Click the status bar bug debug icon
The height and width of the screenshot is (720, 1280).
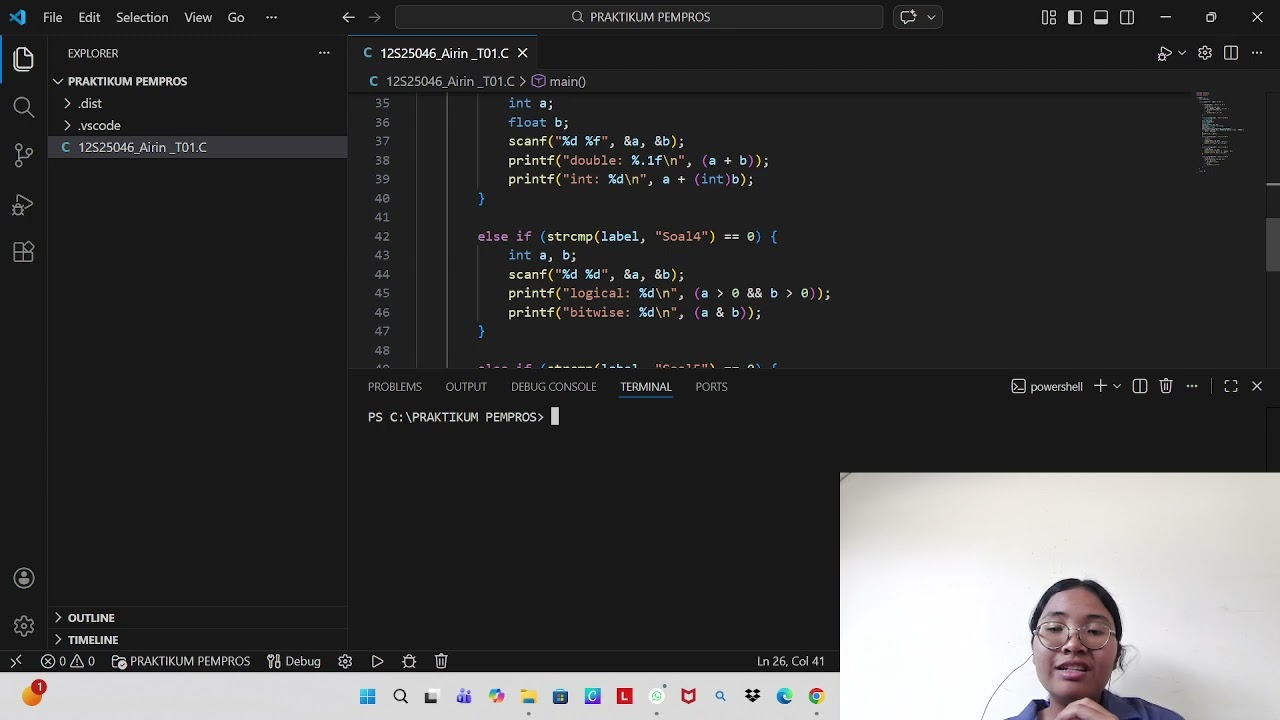click(x=409, y=661)
